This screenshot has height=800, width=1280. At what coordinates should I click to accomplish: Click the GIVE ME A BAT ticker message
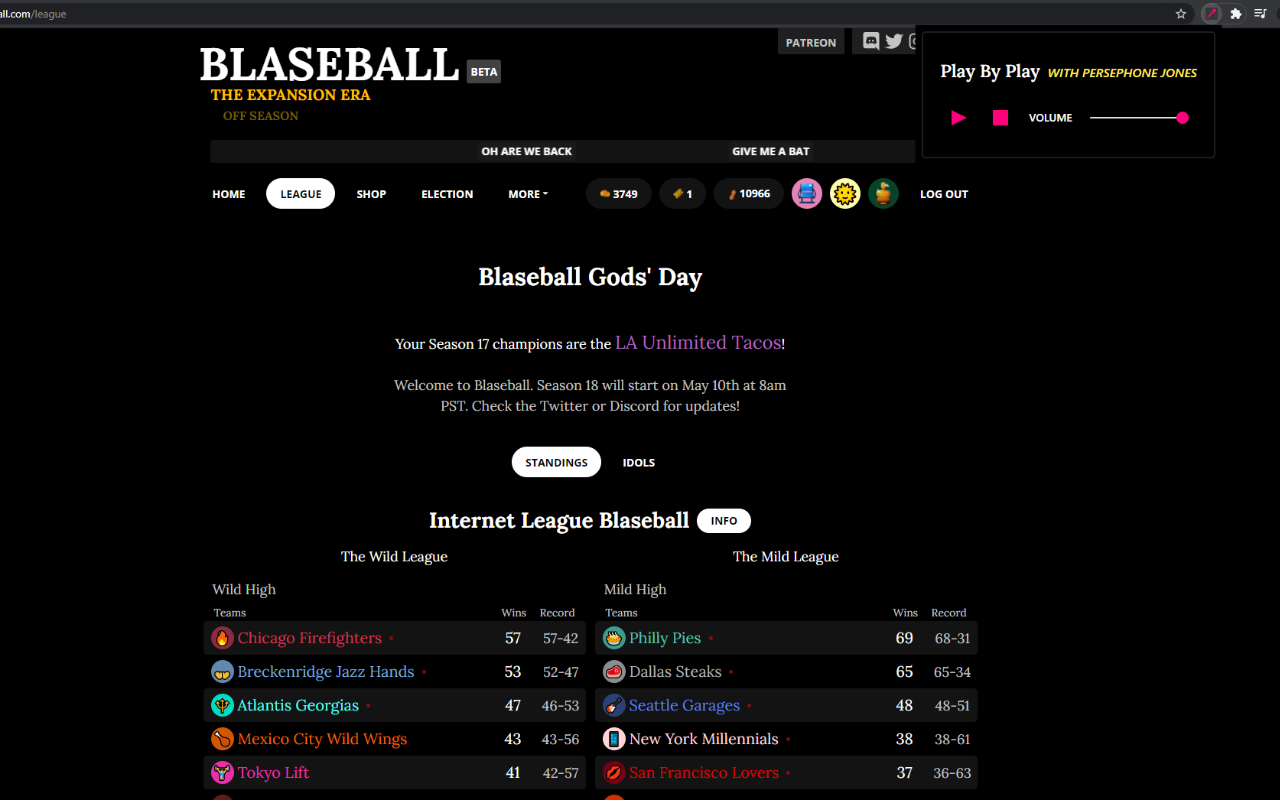tap(771, 151)
